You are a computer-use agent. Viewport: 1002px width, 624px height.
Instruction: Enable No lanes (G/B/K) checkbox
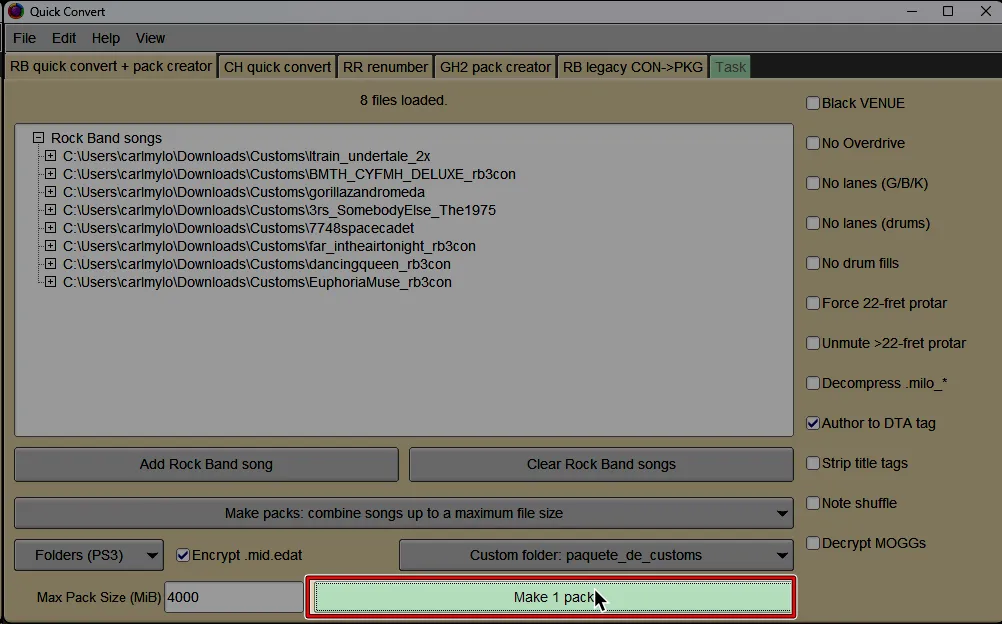coord(813,183)
